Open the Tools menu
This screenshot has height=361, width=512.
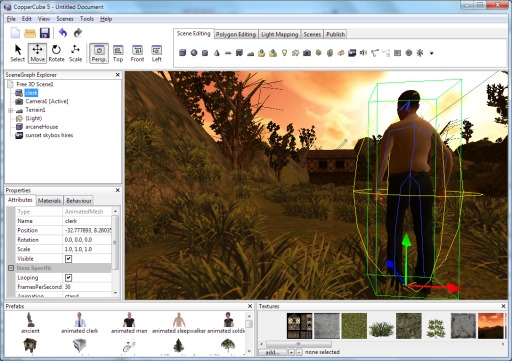(x=87, y=19)
